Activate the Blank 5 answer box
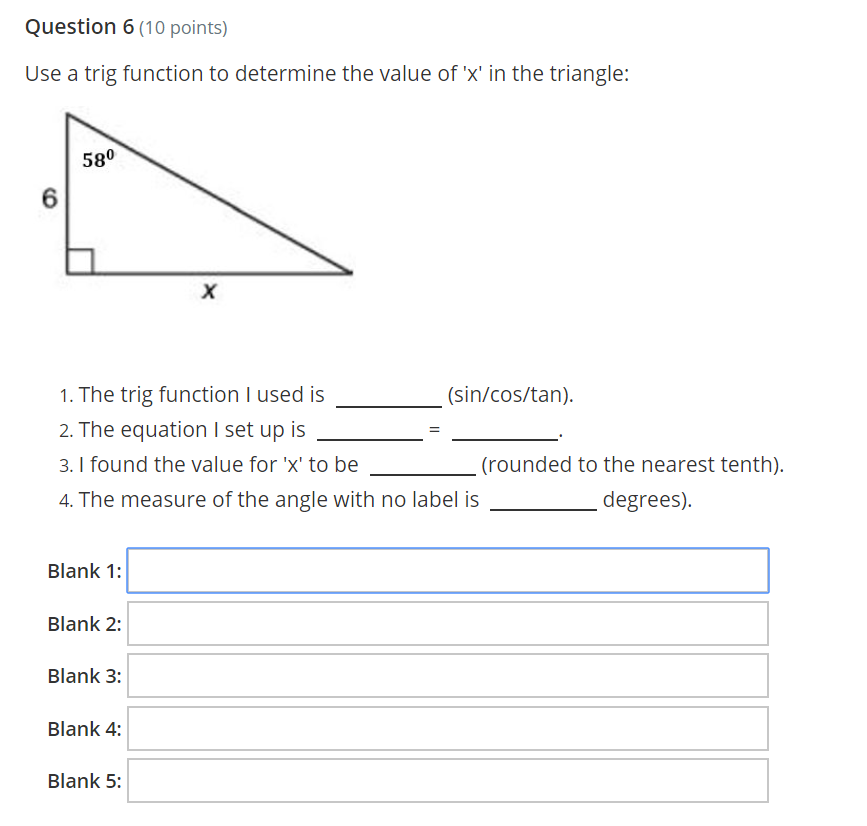Viewport: 867px width, 826px height. (x=447, y=781)
